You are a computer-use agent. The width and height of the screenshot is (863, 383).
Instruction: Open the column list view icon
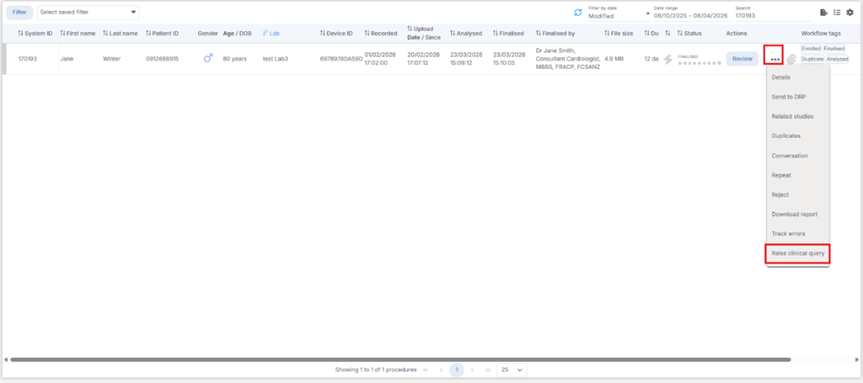point(837,12)
